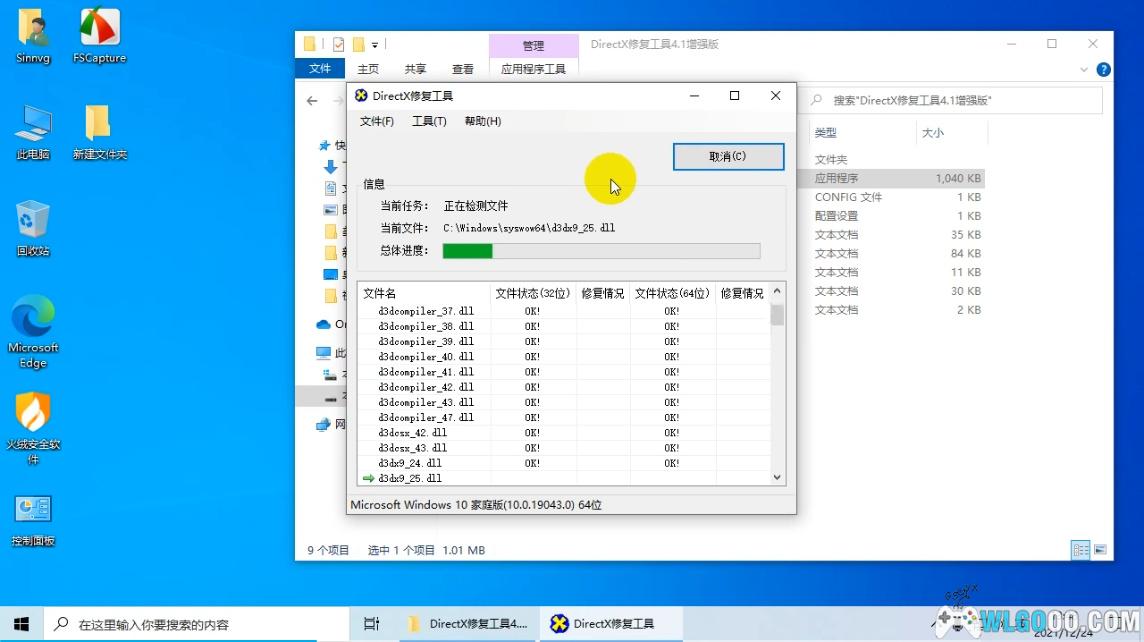Open the FSCapture desktop icon

click(x=99, y=35)
